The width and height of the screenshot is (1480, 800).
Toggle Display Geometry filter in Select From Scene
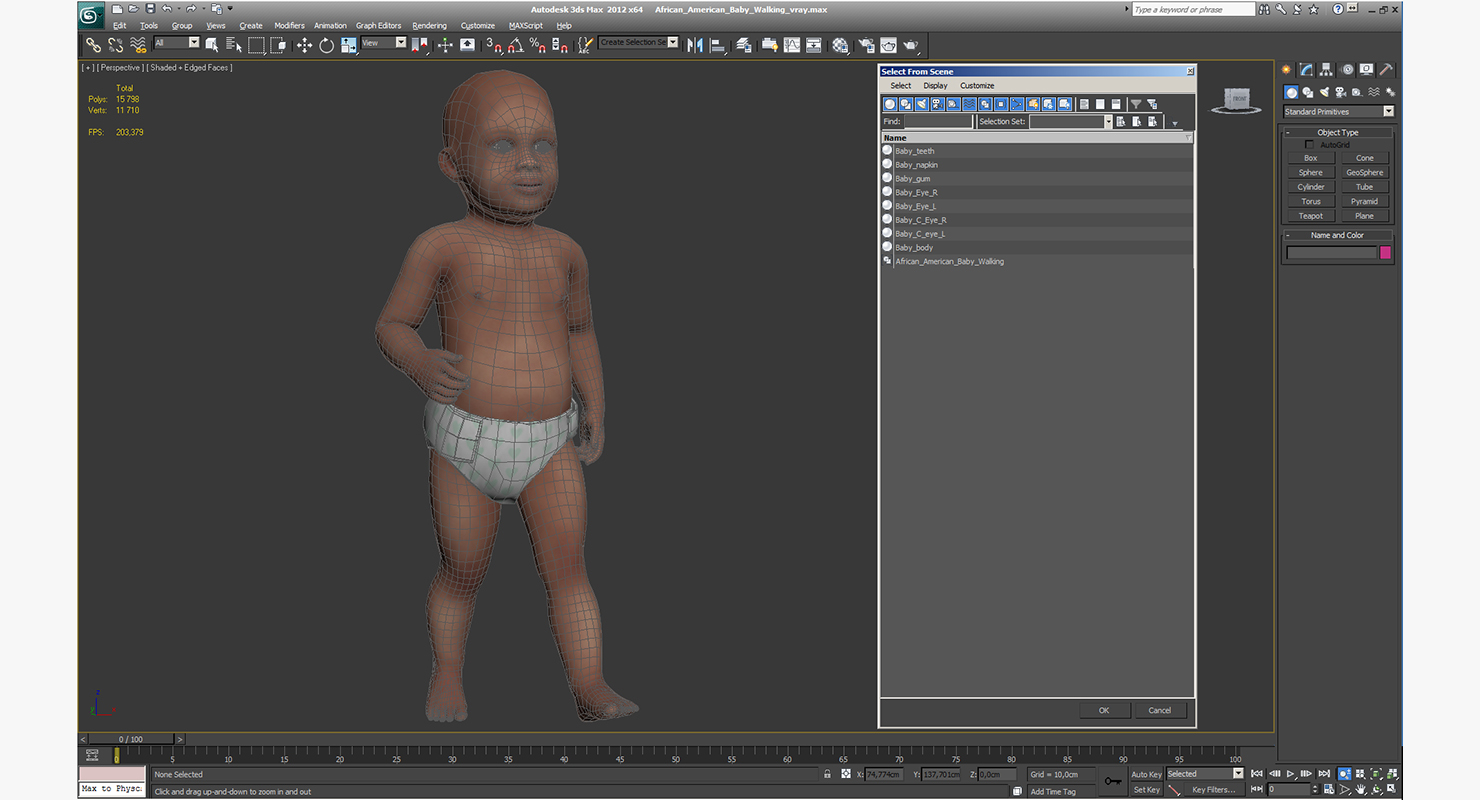(x=890, y=104)
